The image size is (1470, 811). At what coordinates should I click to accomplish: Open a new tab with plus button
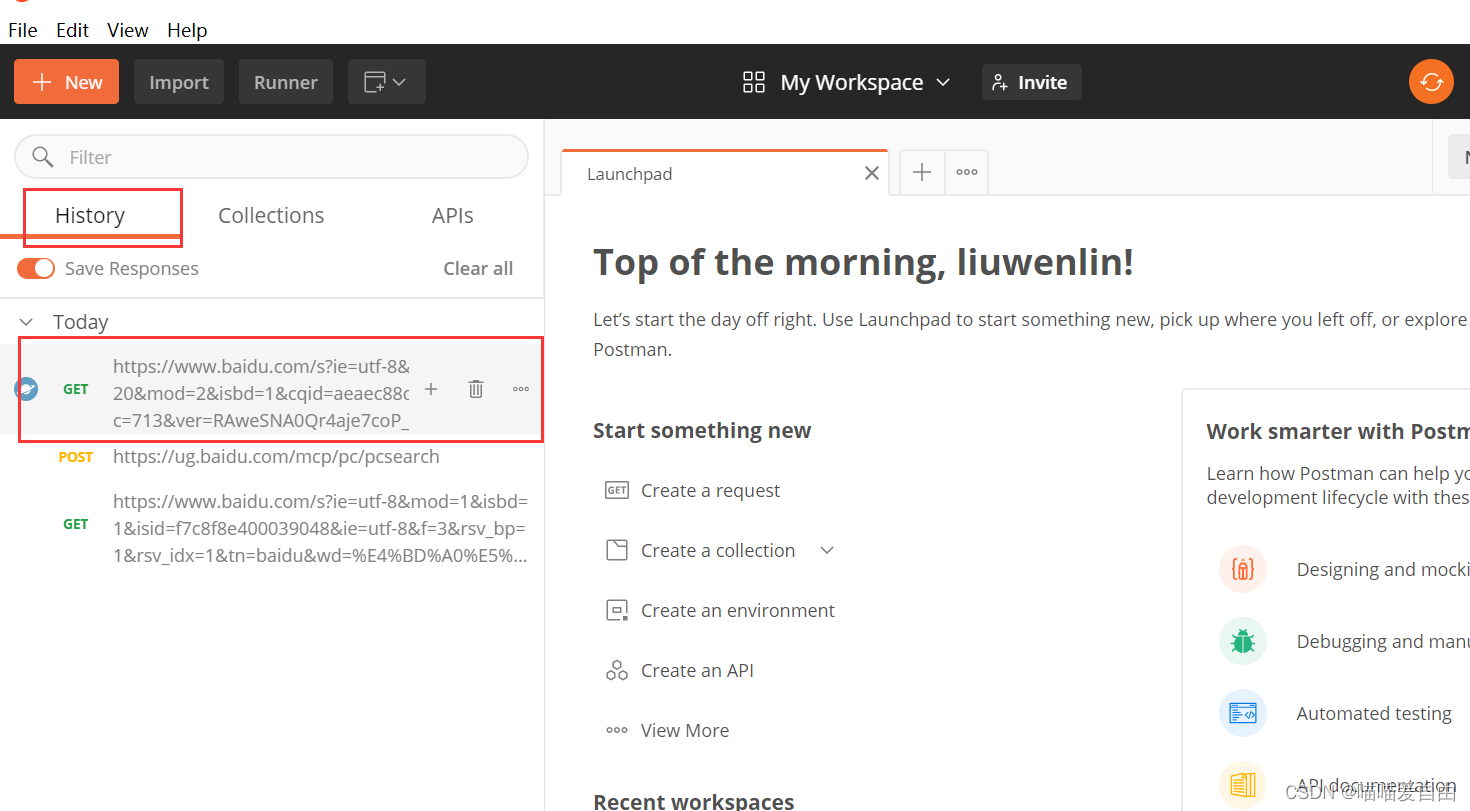[922, 172]
